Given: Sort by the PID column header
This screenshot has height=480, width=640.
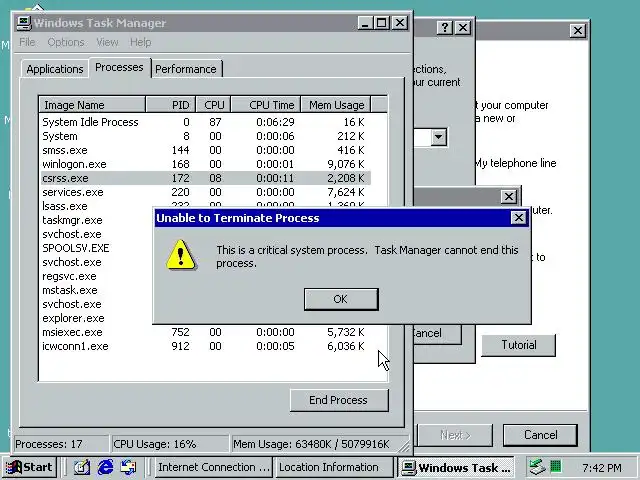Looking at the screenshot, I should (171, 105).
